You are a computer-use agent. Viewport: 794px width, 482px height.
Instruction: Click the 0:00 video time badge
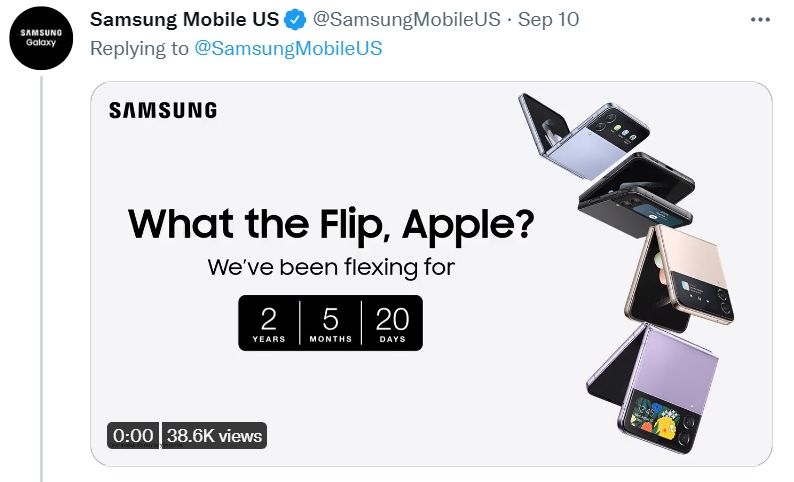click(x=133, y=435)
